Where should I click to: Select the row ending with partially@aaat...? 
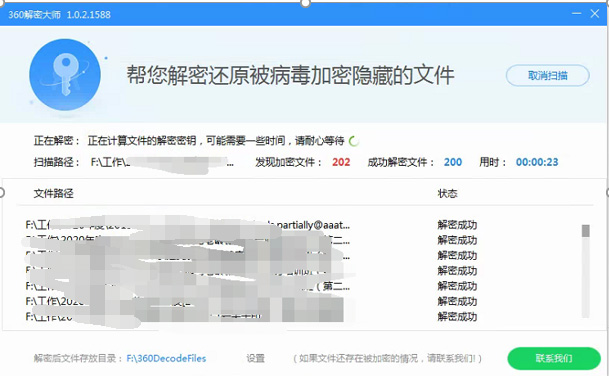tap(251, 225)
